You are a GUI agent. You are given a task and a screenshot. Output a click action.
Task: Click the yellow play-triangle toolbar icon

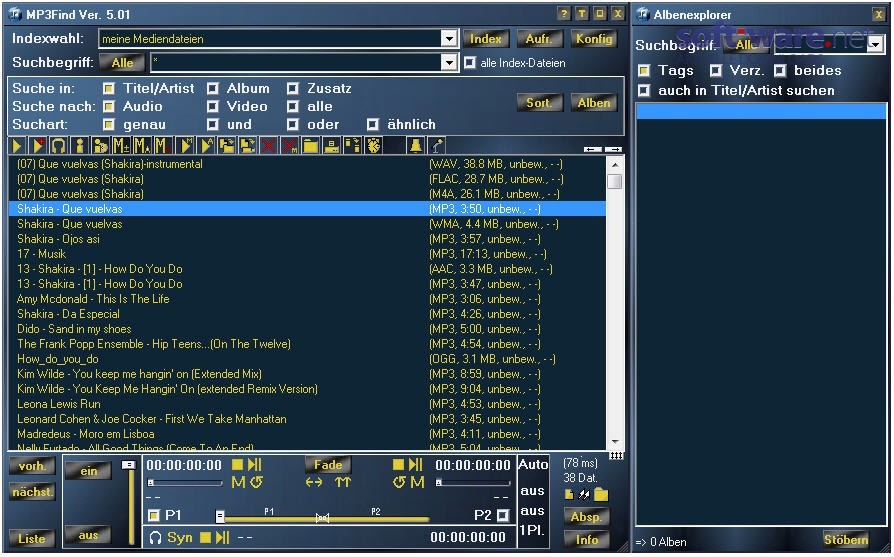[x=17, y=146]
